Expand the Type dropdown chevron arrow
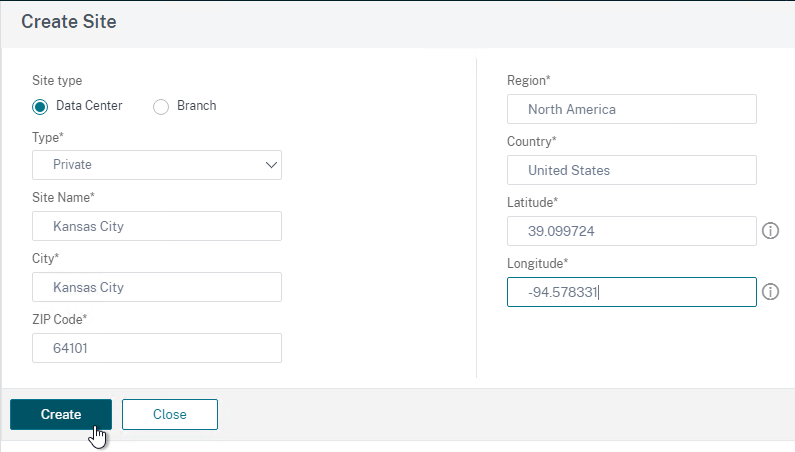The image size is (795, 452). 271,165
